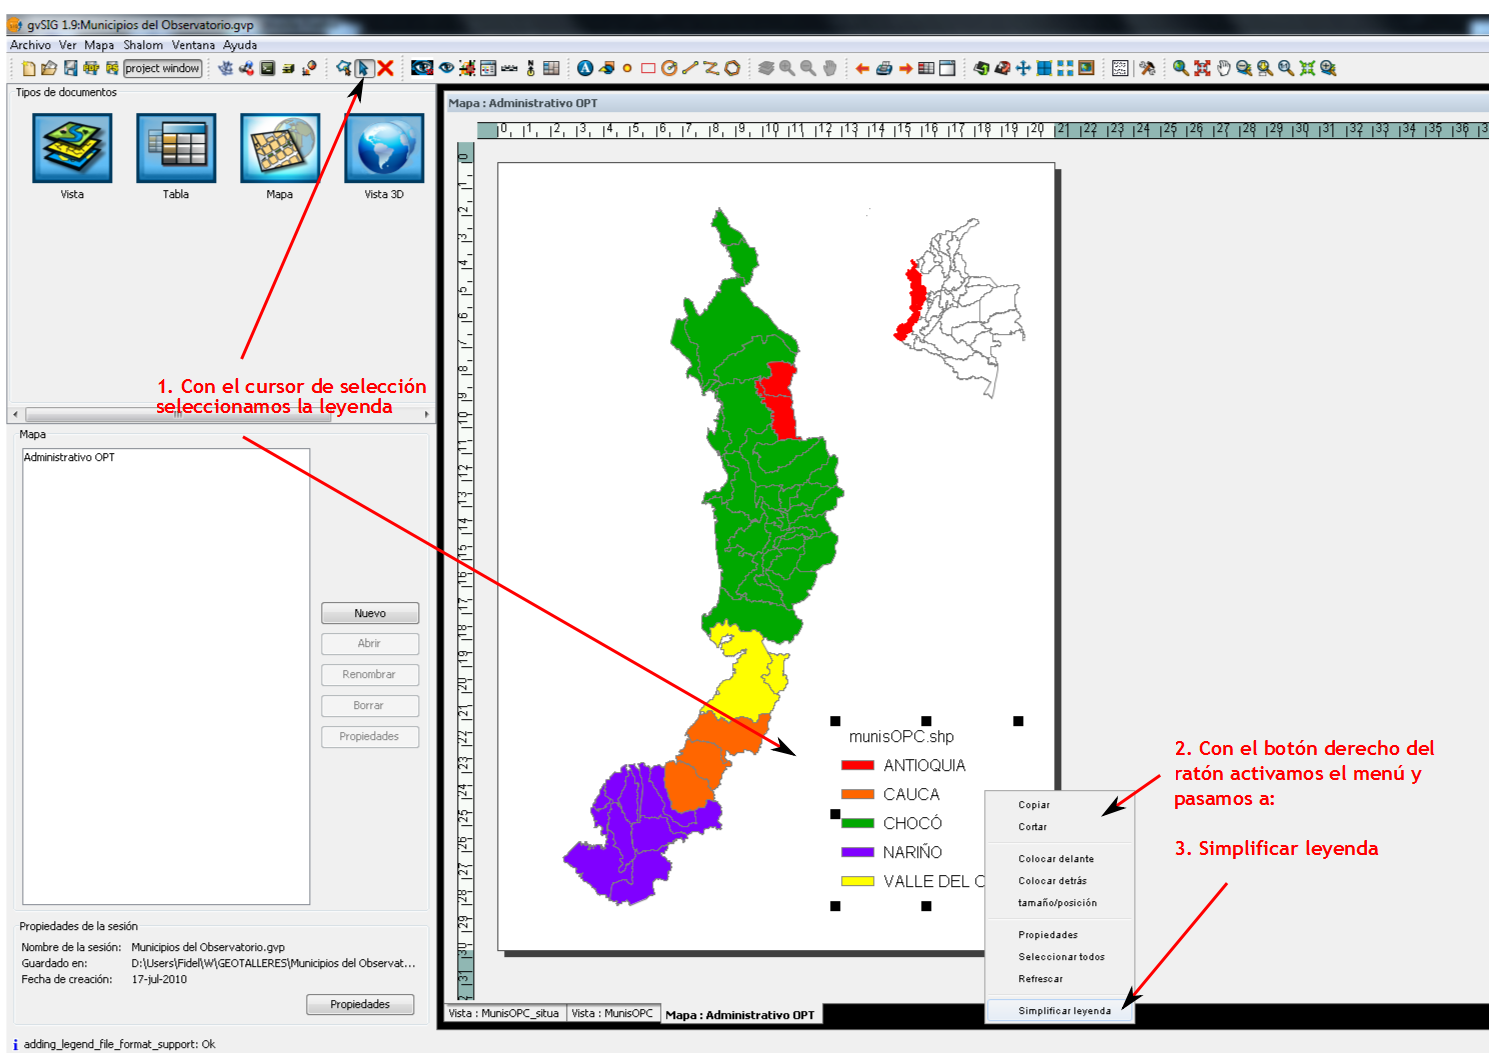This screenshot has height=1053, width=1489.
Task: Open the Archivo menu
Action: 30,45
